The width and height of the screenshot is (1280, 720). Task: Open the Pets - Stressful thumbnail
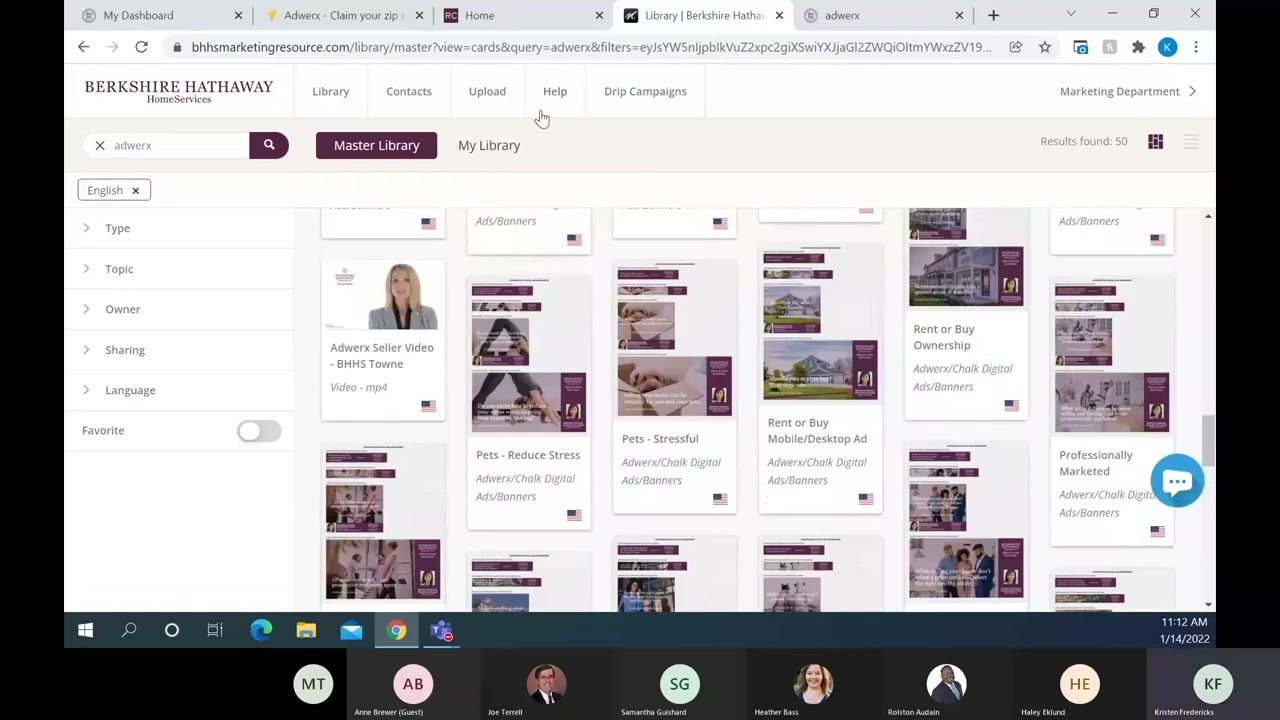tap(675, 341)
